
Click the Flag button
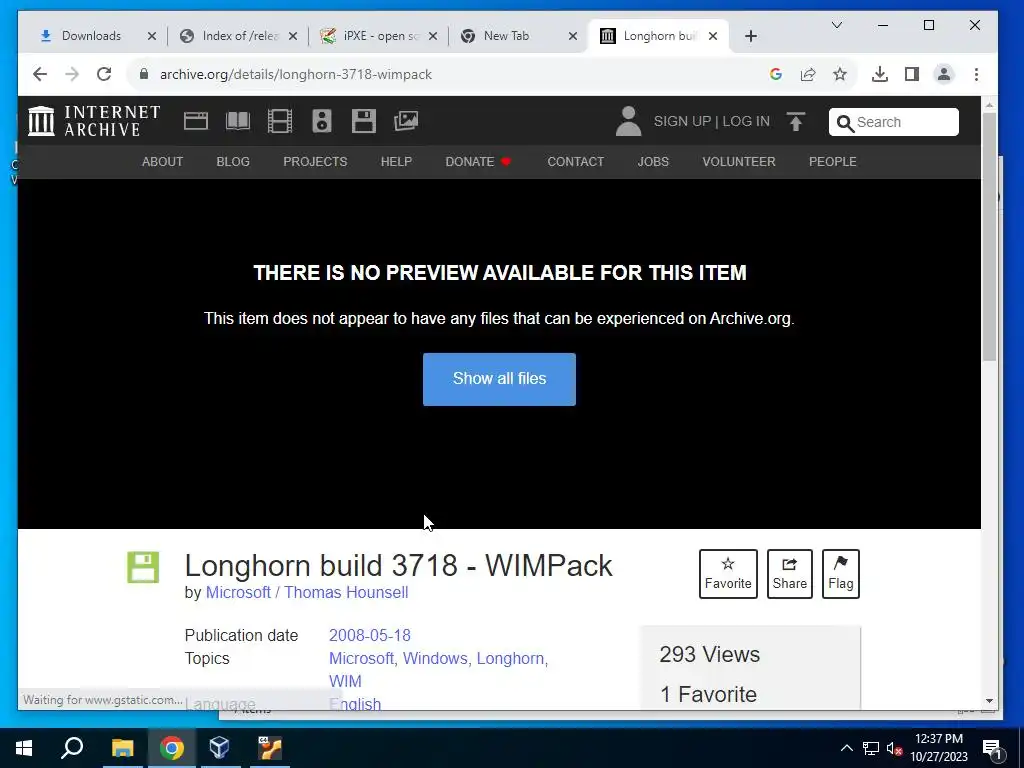click(840, 574)
